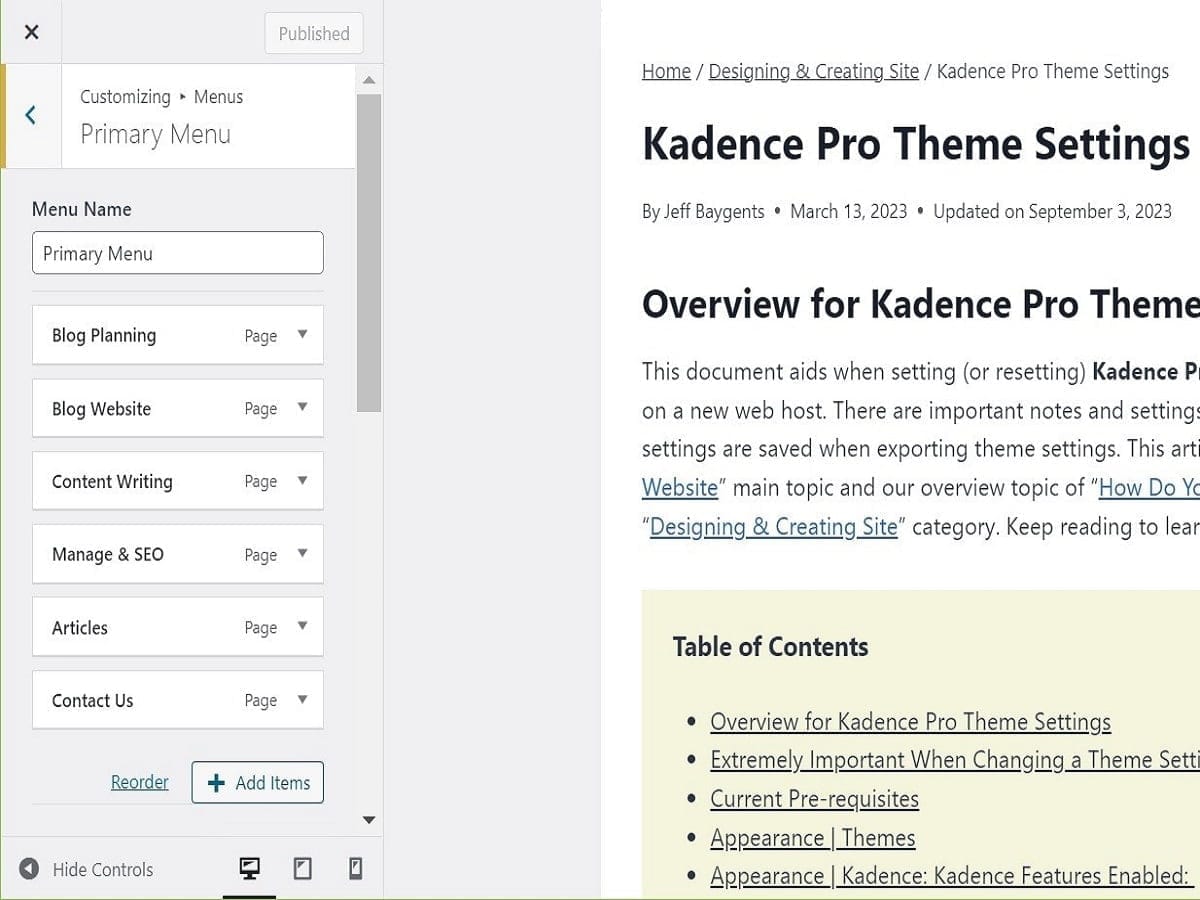Switch to tablet preview mode
This screenshot has width=1200, height=900.
pyautogui.click(x=303, y=869)
